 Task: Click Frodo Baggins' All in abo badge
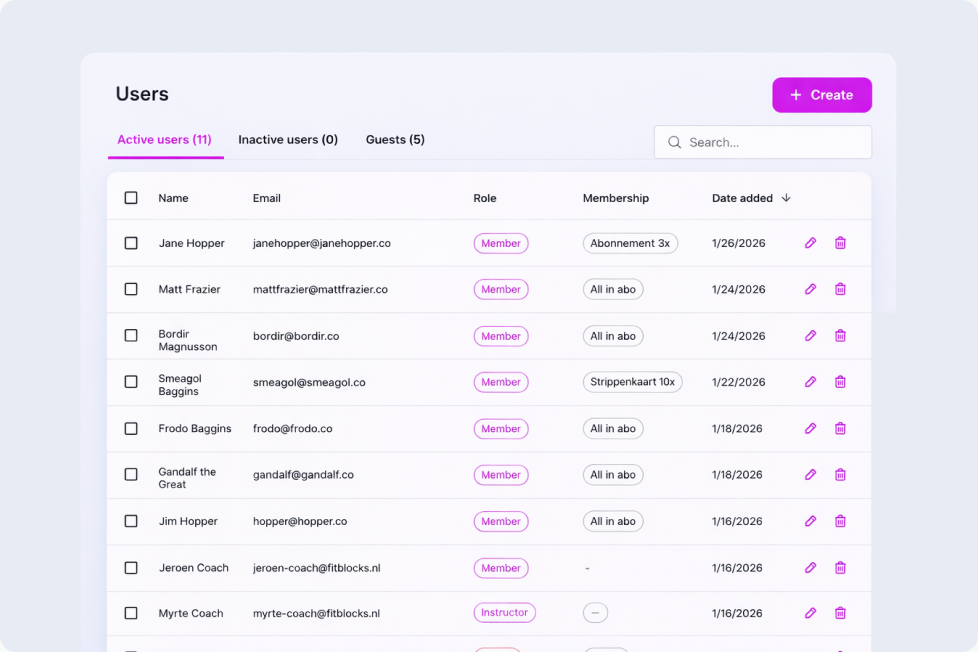[613, 429]
